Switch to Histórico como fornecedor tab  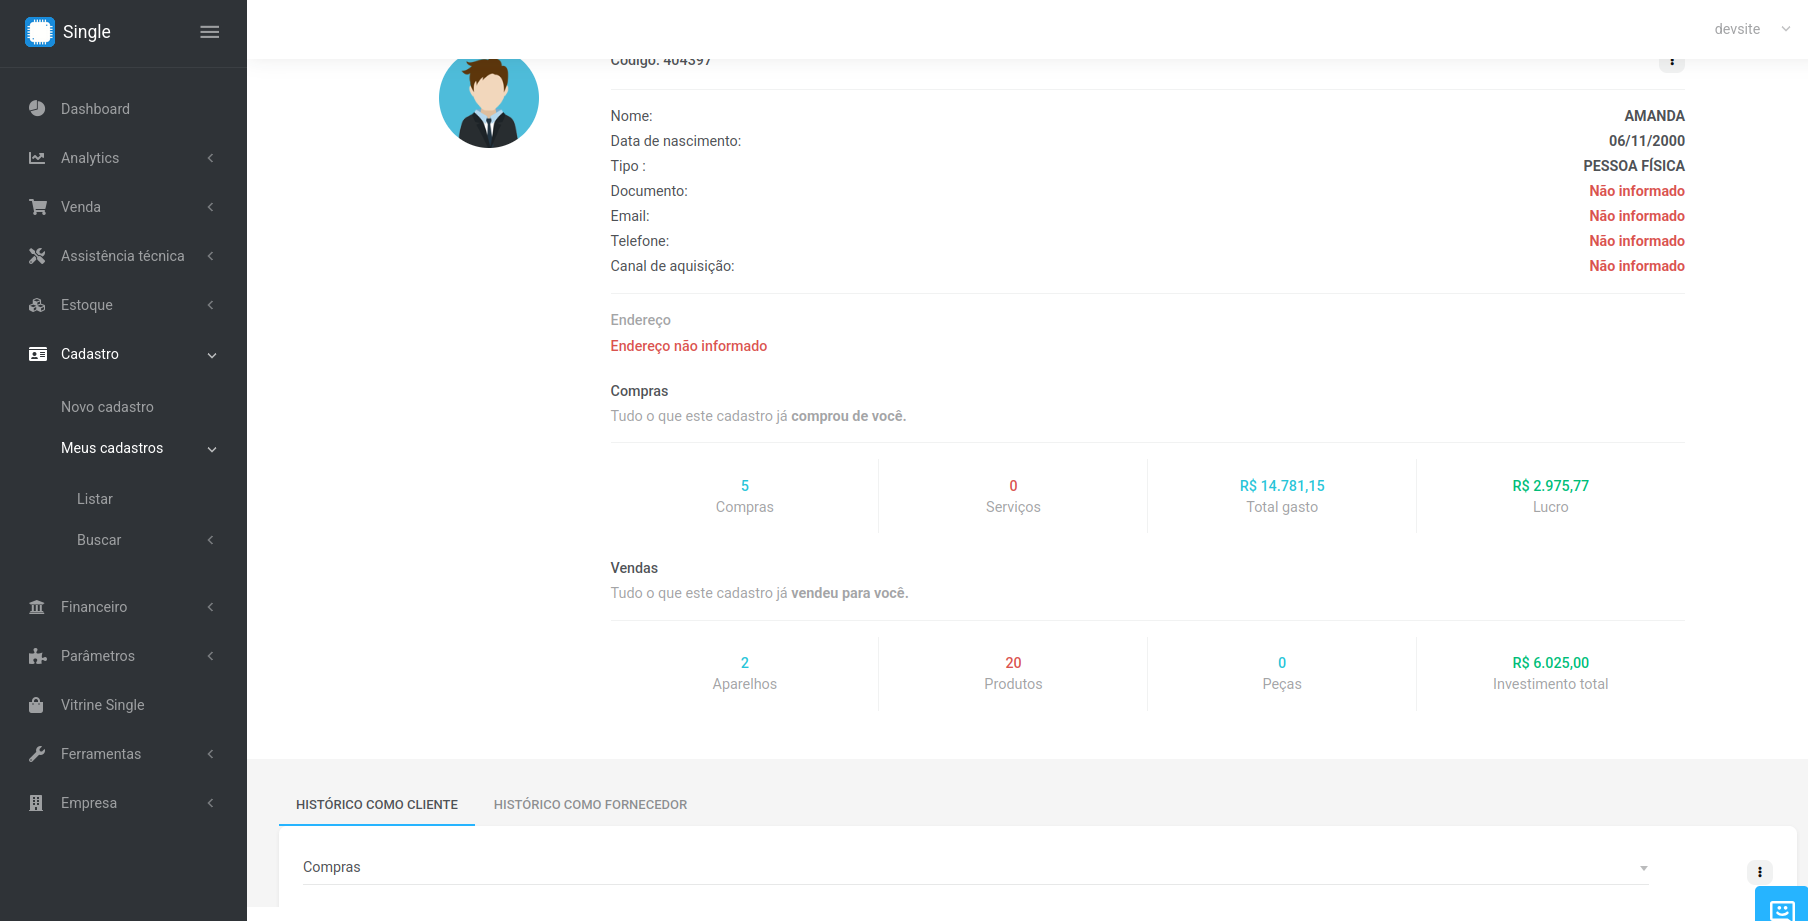pos(590,804)
